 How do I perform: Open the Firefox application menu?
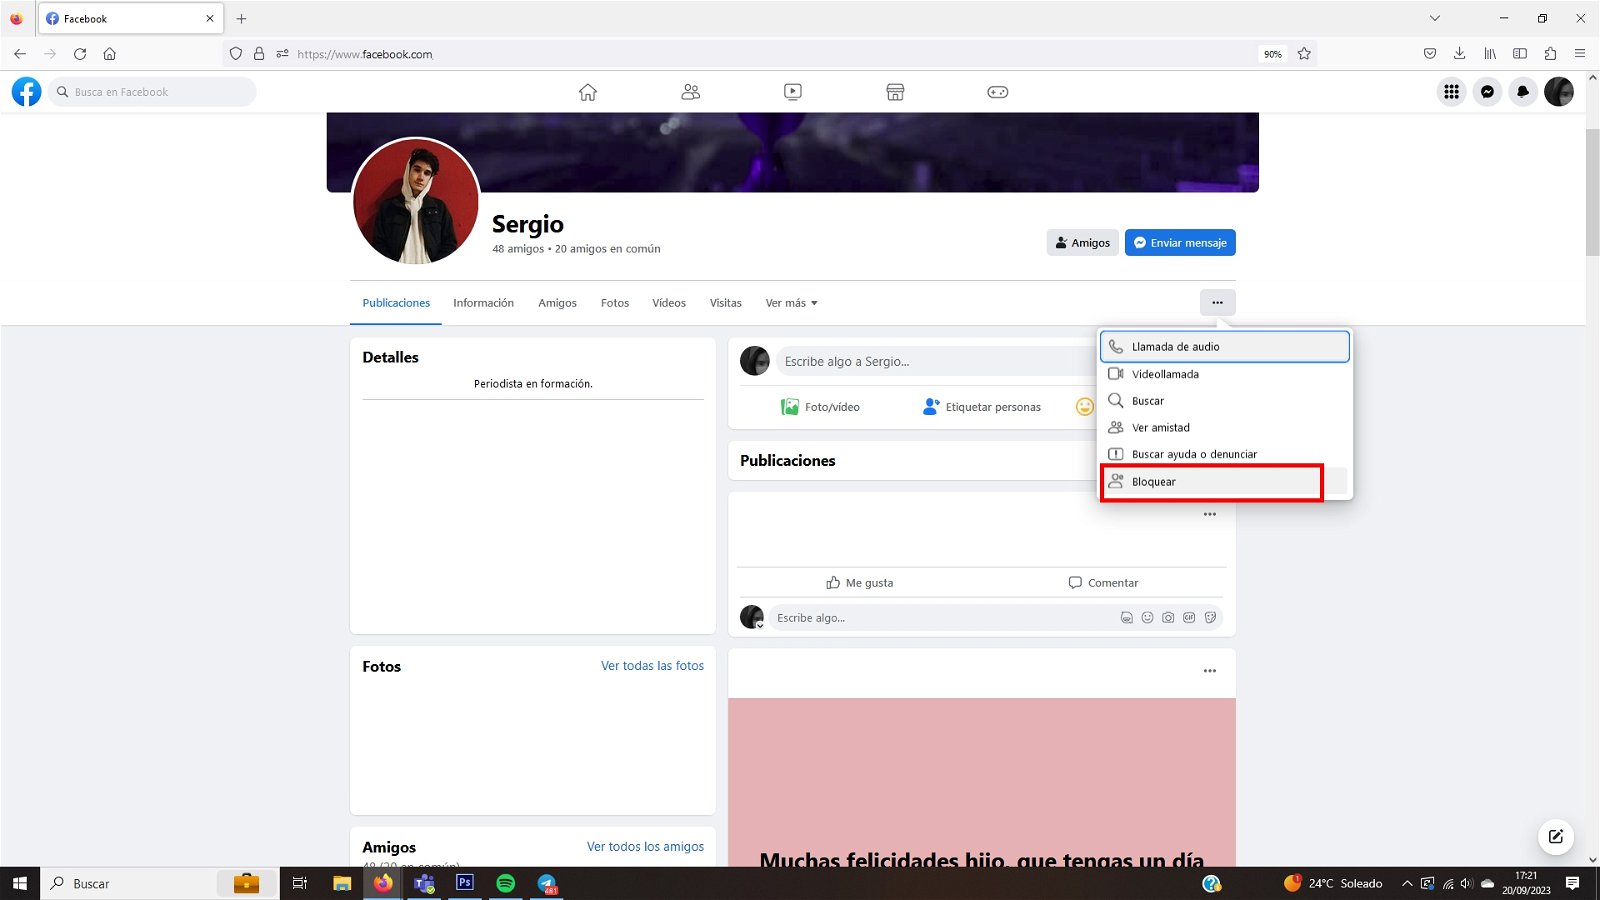point(1580,54)
